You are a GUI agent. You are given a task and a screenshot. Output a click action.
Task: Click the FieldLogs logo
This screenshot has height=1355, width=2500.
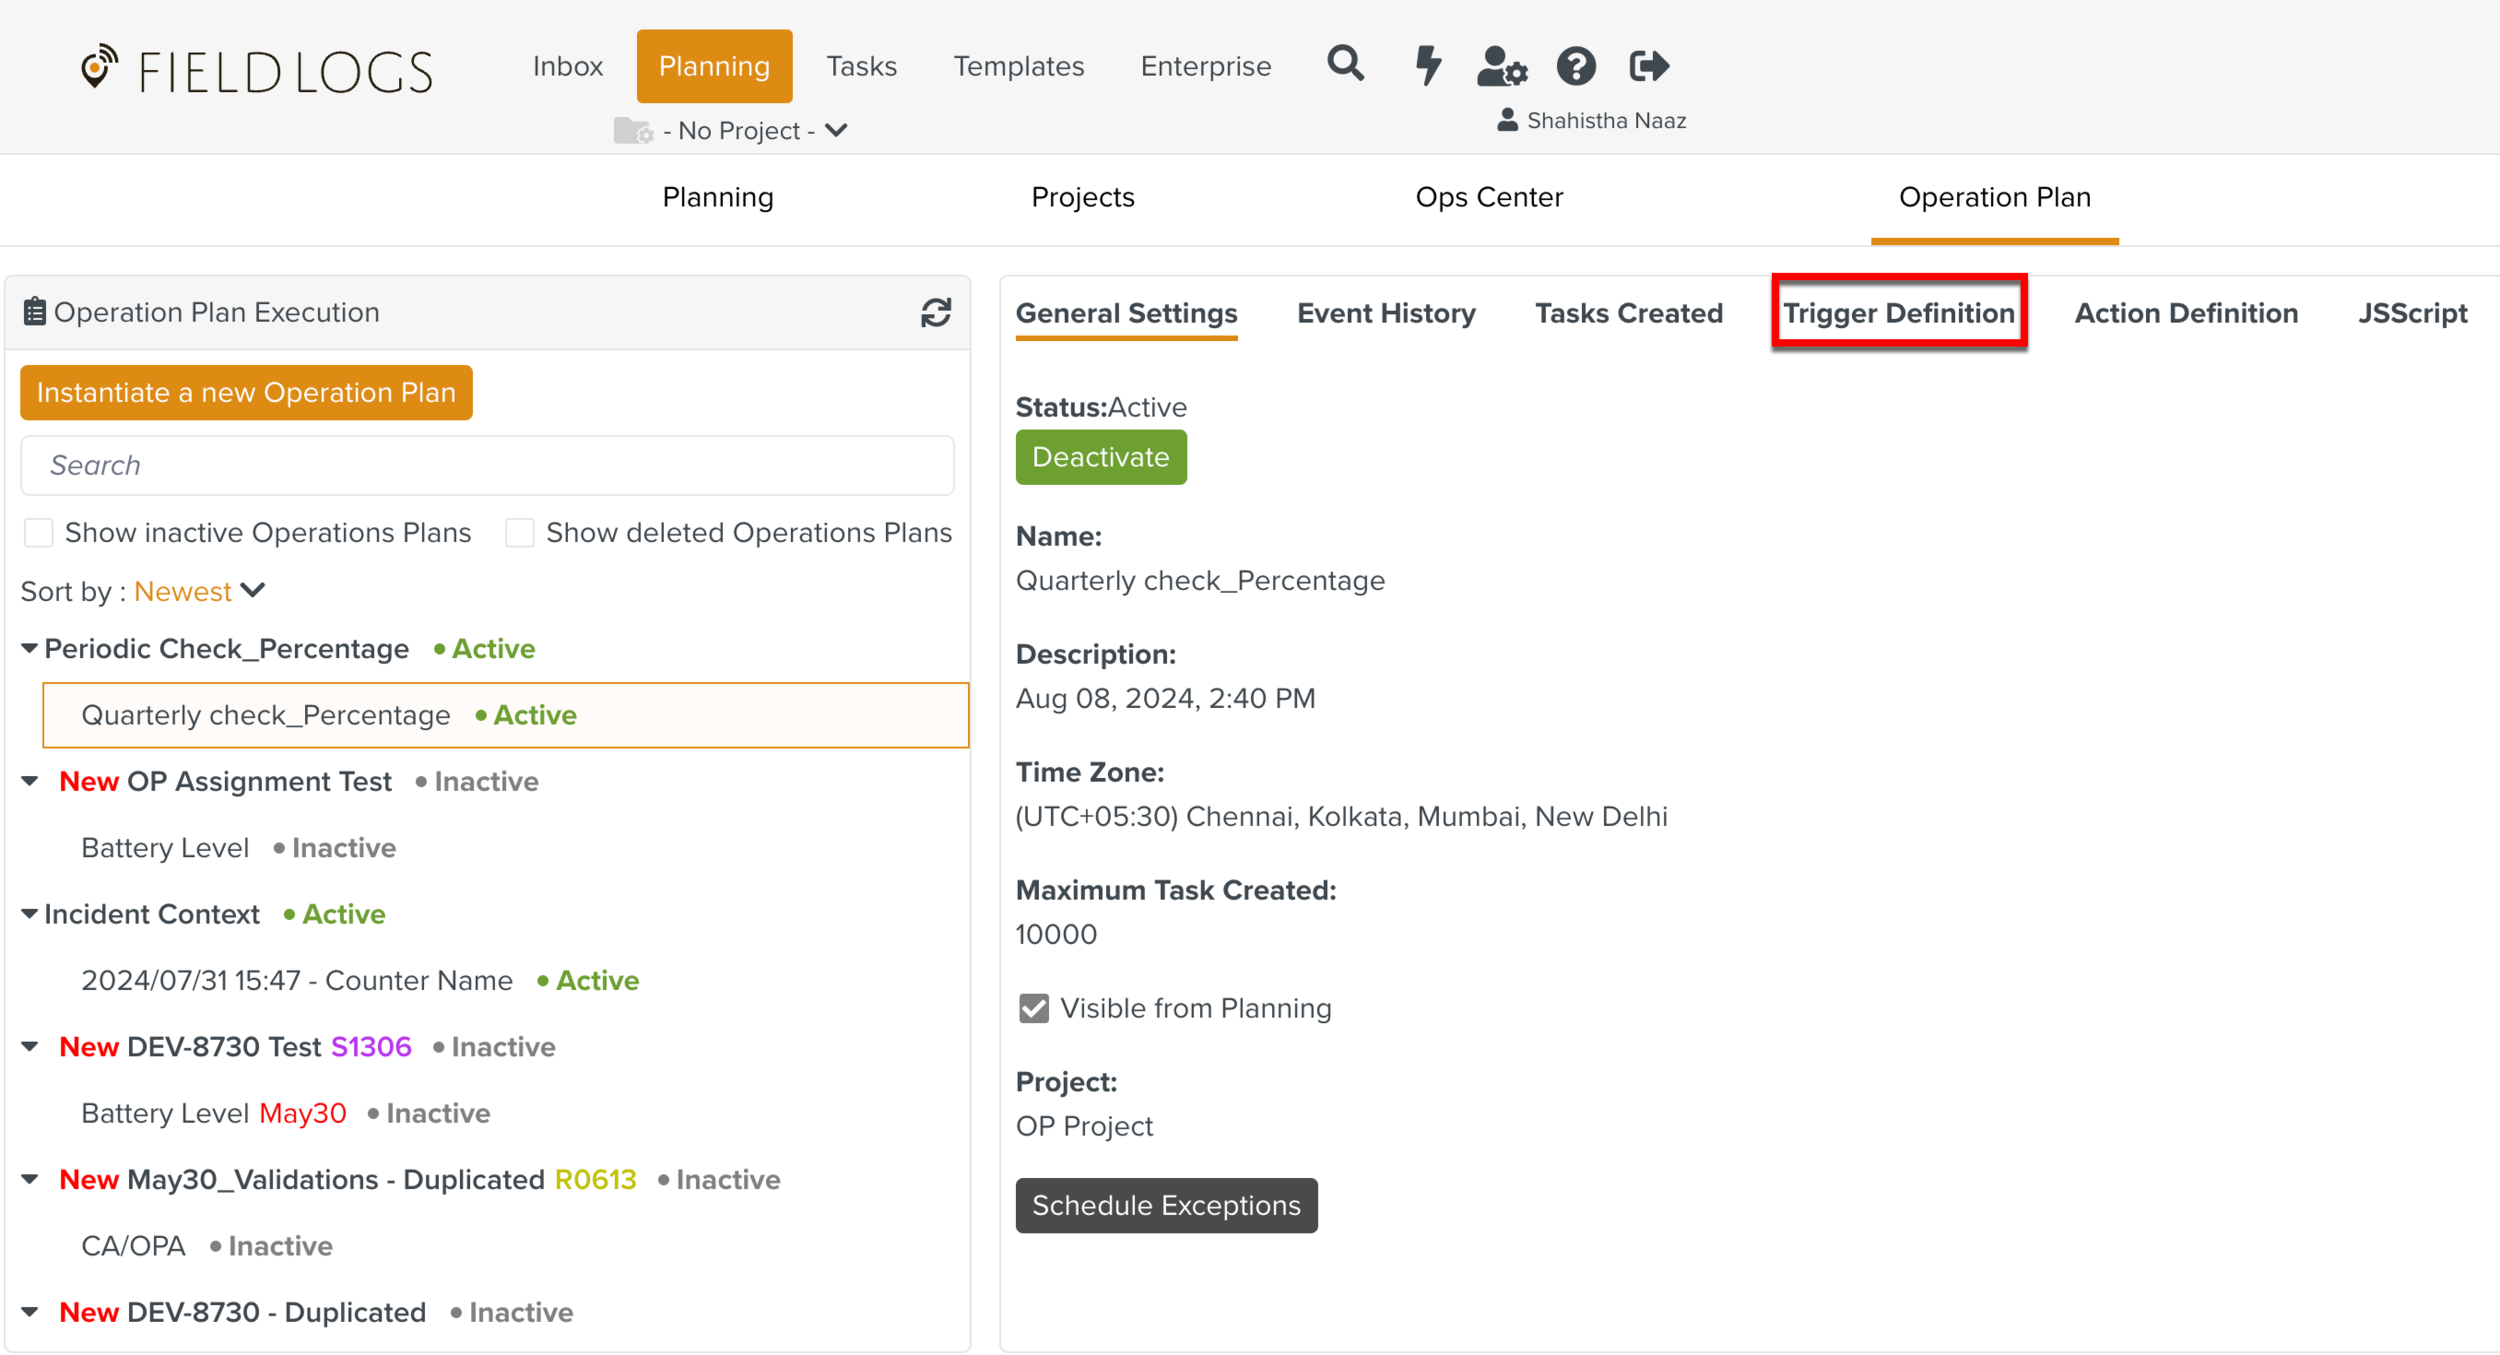click(x=257, y=70)
